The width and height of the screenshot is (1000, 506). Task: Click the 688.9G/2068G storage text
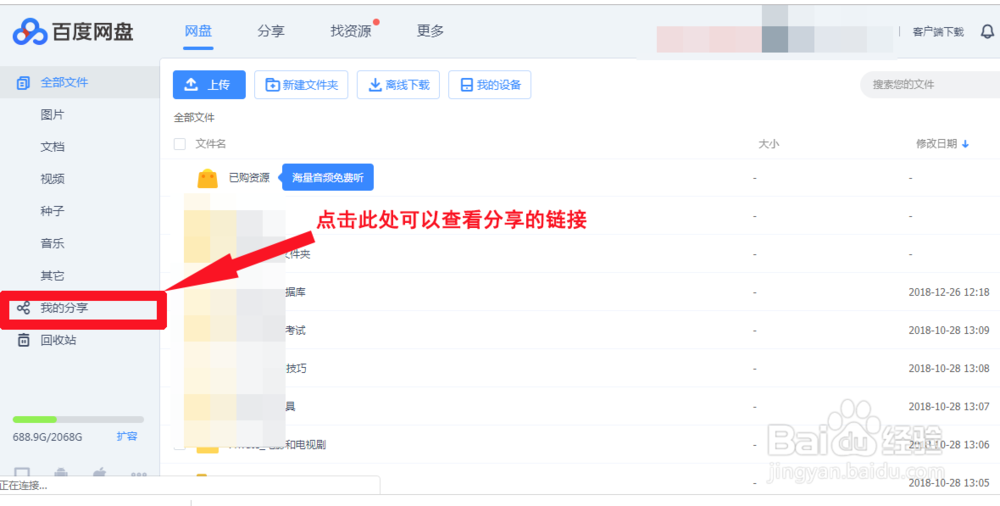coord(48,438)
